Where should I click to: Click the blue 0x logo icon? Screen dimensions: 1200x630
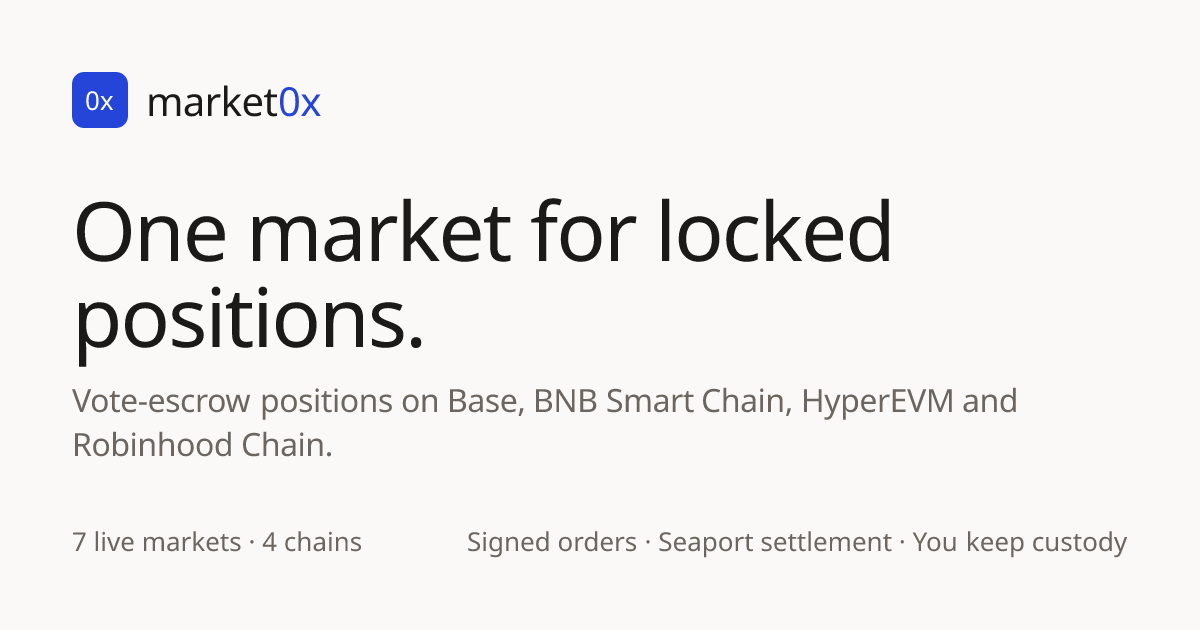(100, 100)
